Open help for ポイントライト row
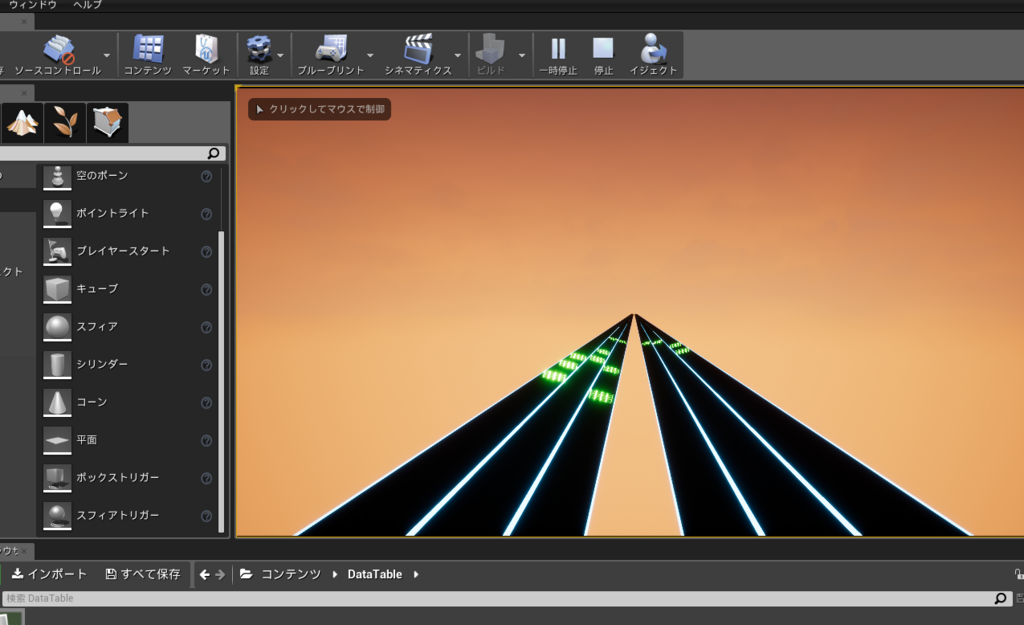 (x=206, y=214)
